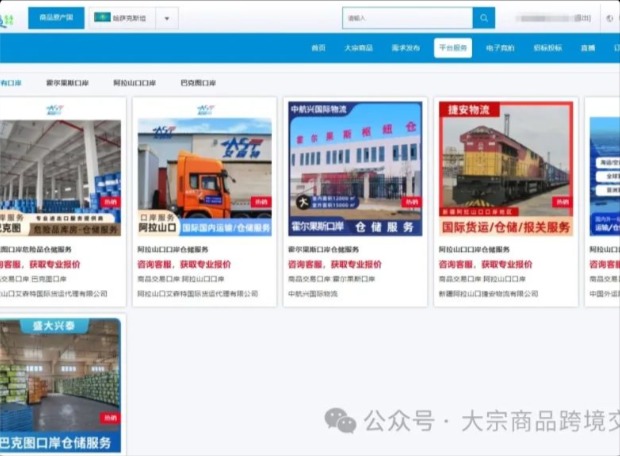This screenshot has height=456, width=620.
Task: Open the 需求发布 navigation item
Action: click(406, 48)
